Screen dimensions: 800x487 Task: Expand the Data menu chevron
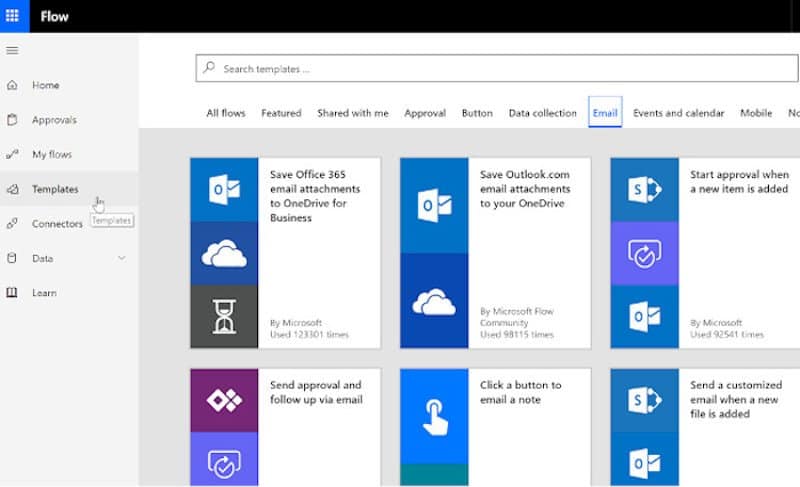coord(121,258)
